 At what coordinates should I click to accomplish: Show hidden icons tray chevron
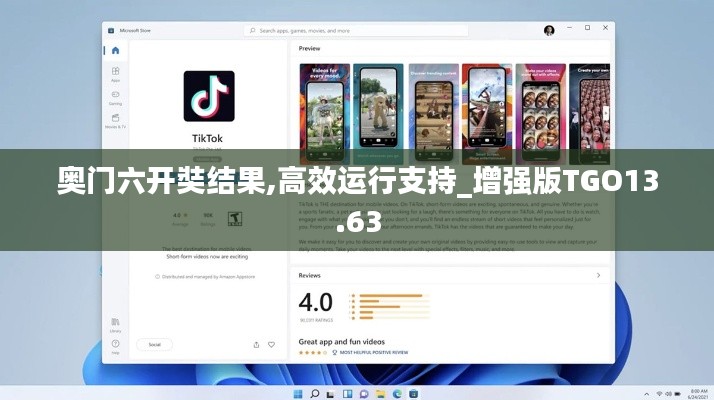click(x=646, y=394)
